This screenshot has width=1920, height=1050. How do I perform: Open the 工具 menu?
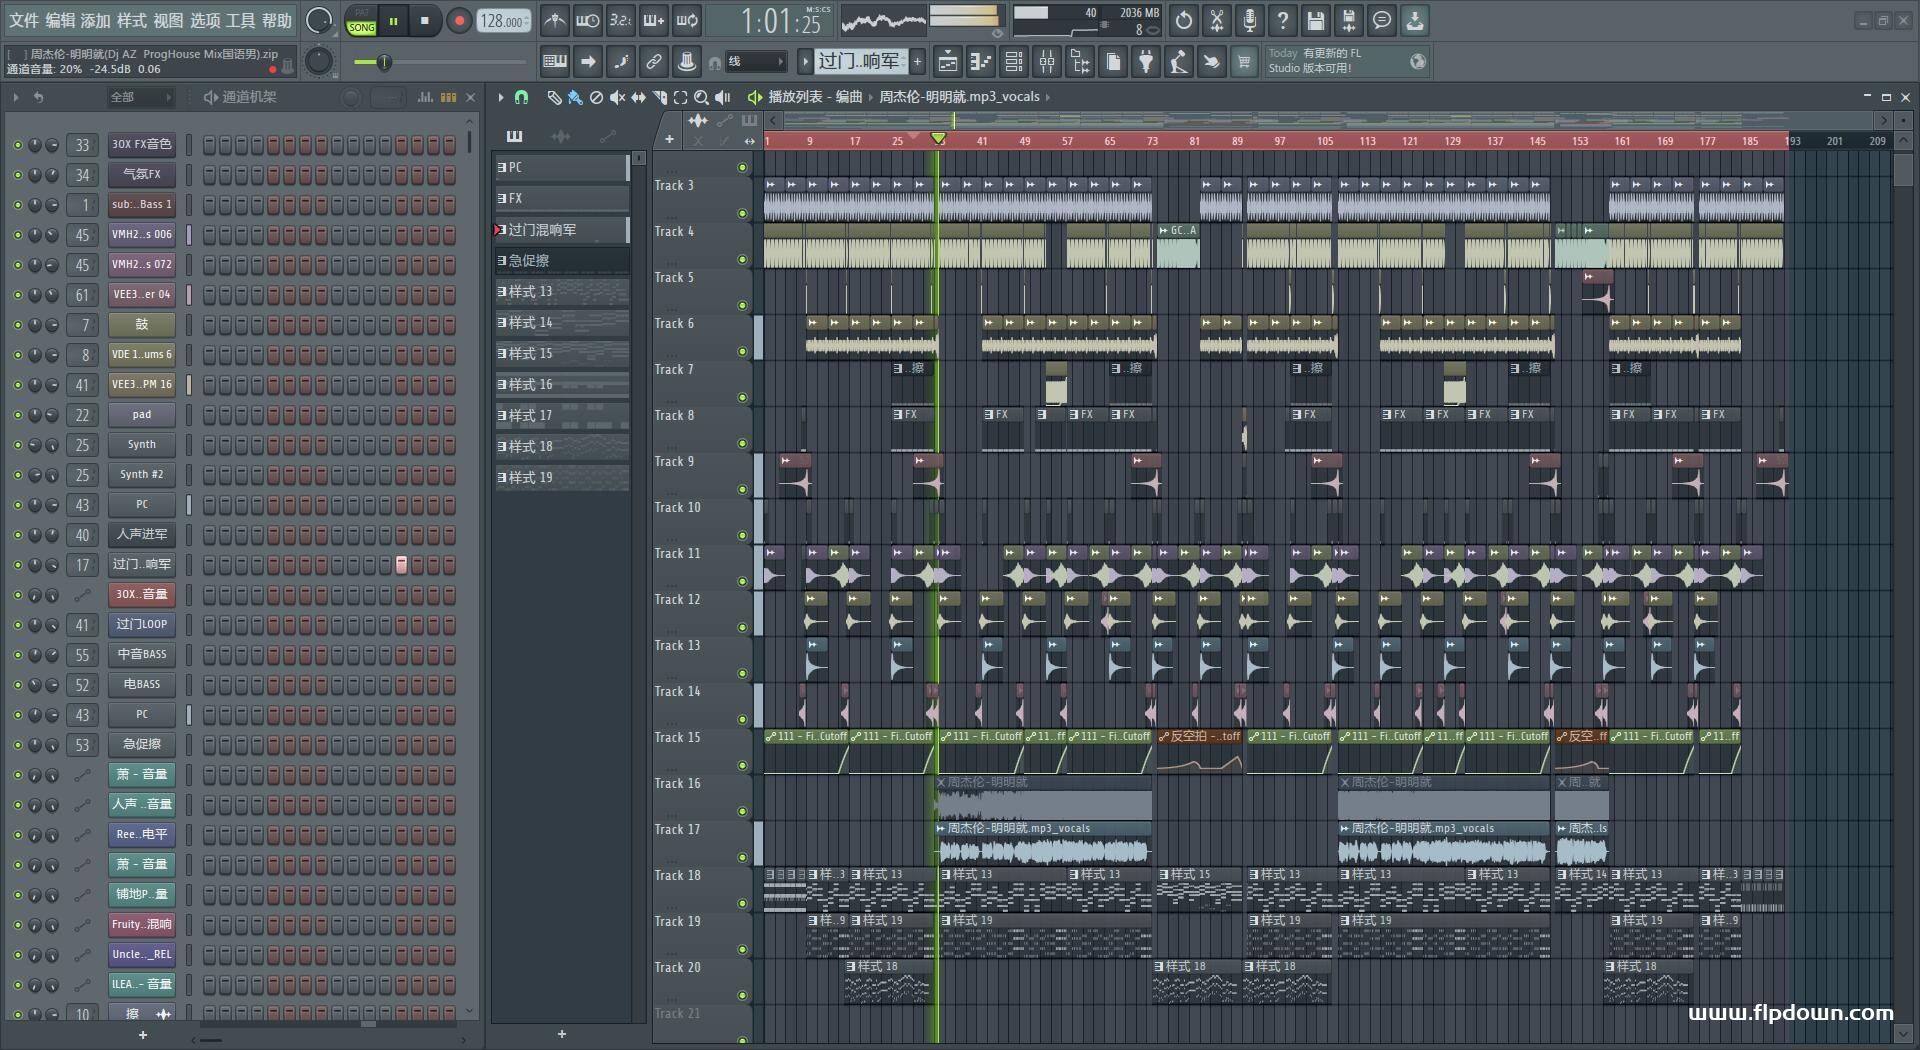241,20
